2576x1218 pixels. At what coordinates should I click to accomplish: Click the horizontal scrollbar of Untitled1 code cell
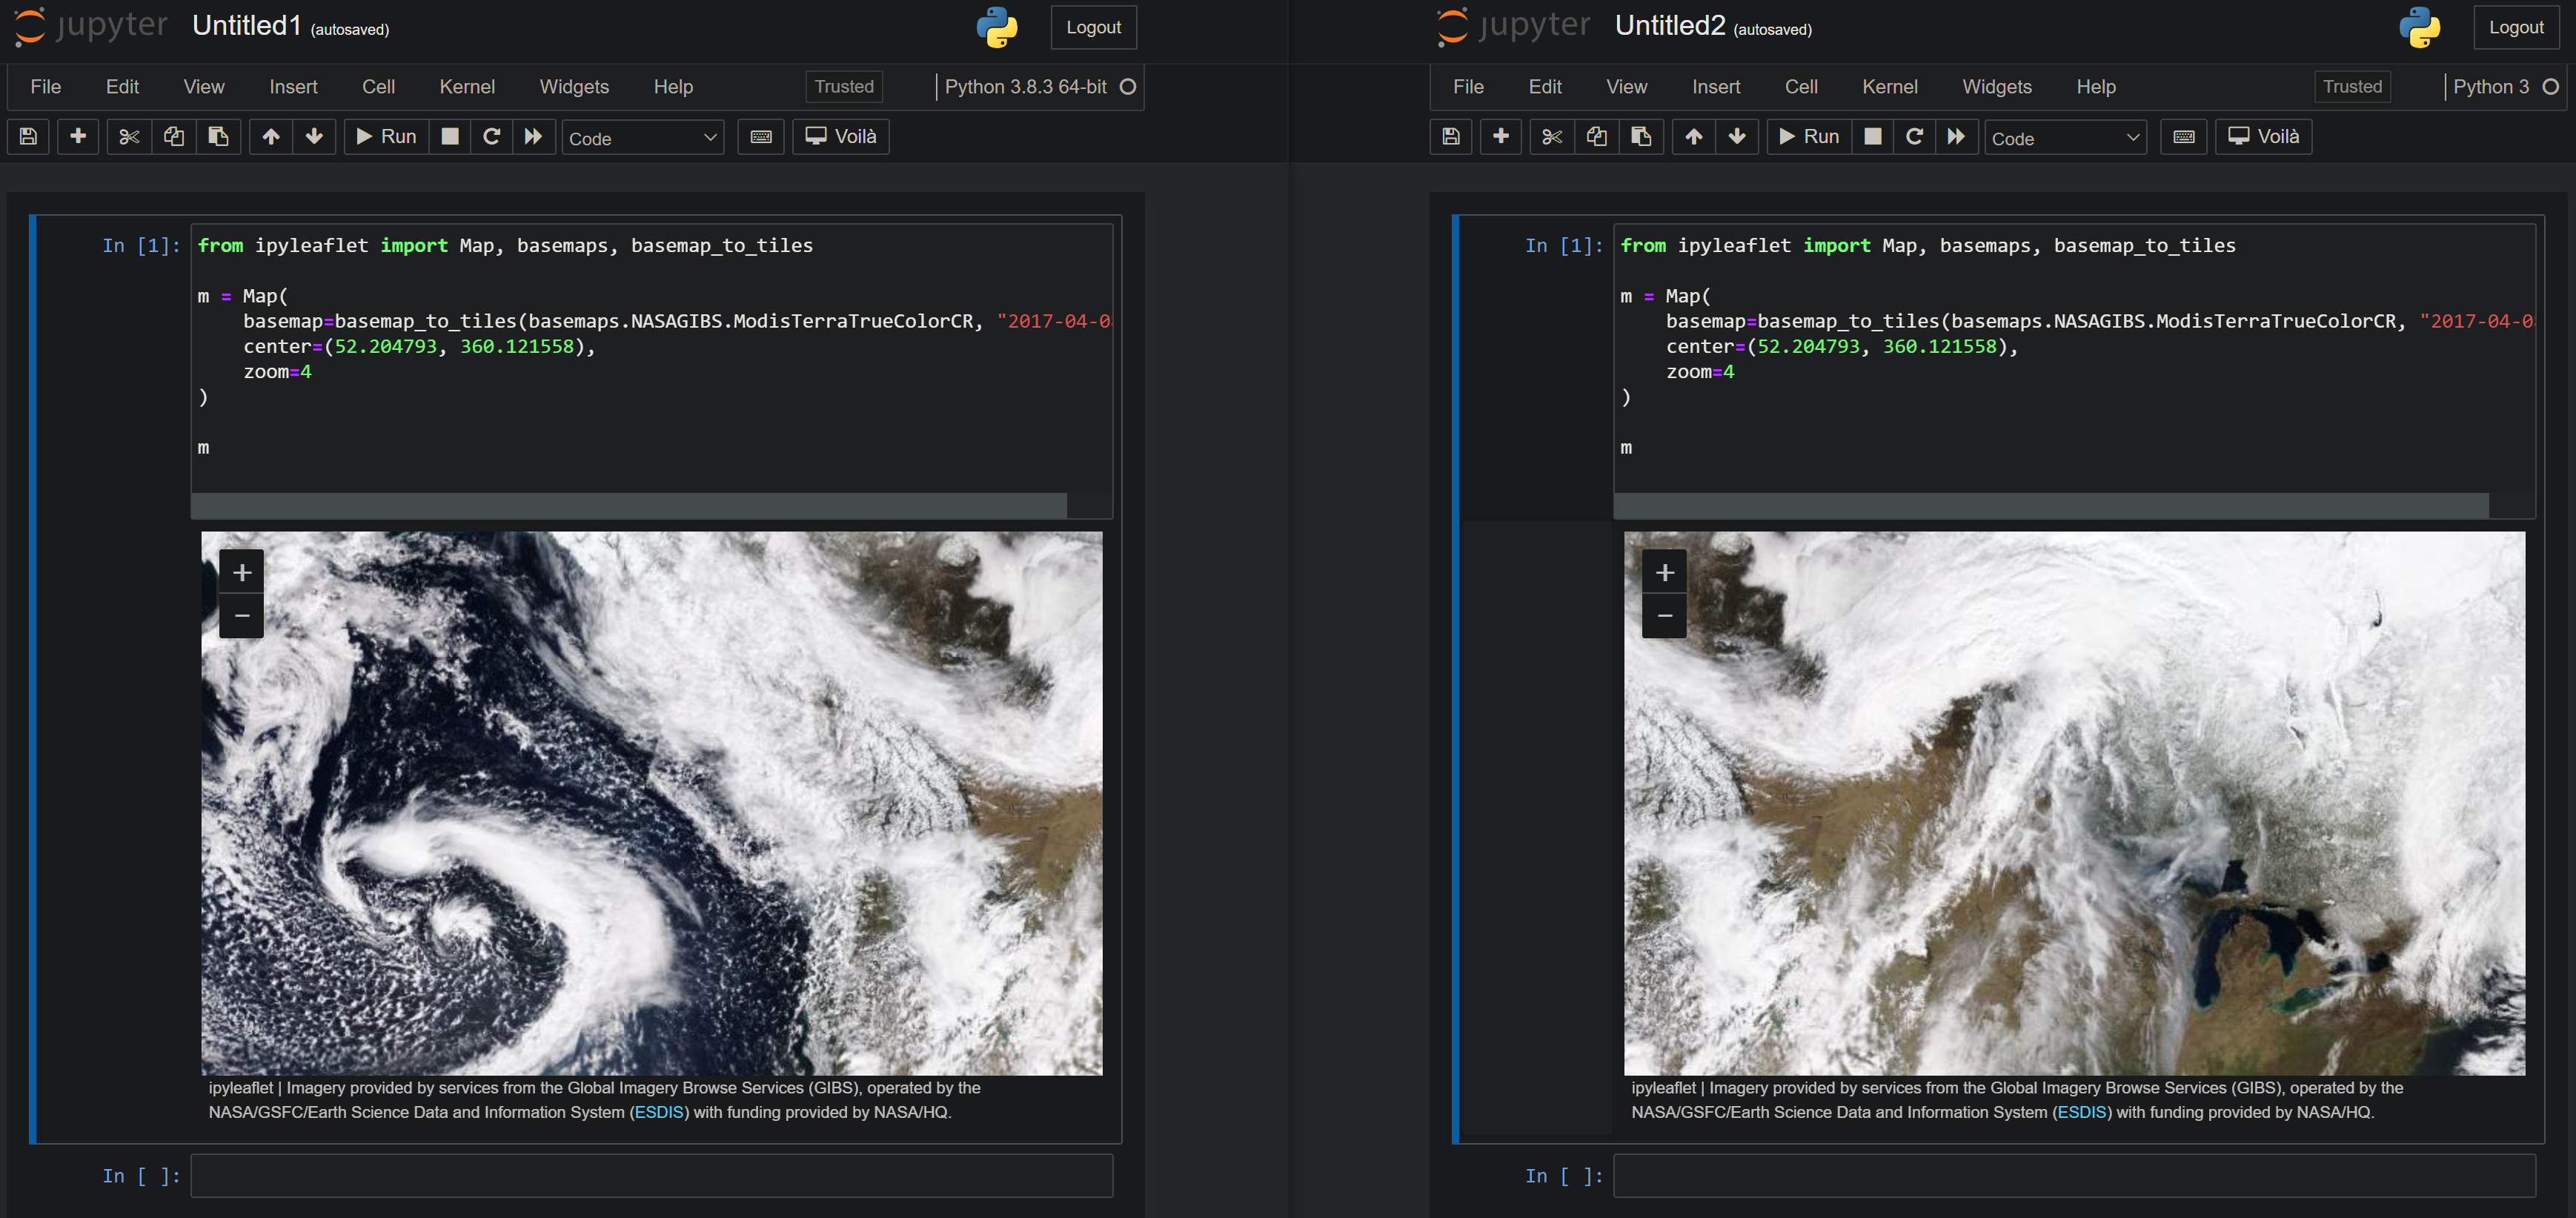tap(630, 505)
